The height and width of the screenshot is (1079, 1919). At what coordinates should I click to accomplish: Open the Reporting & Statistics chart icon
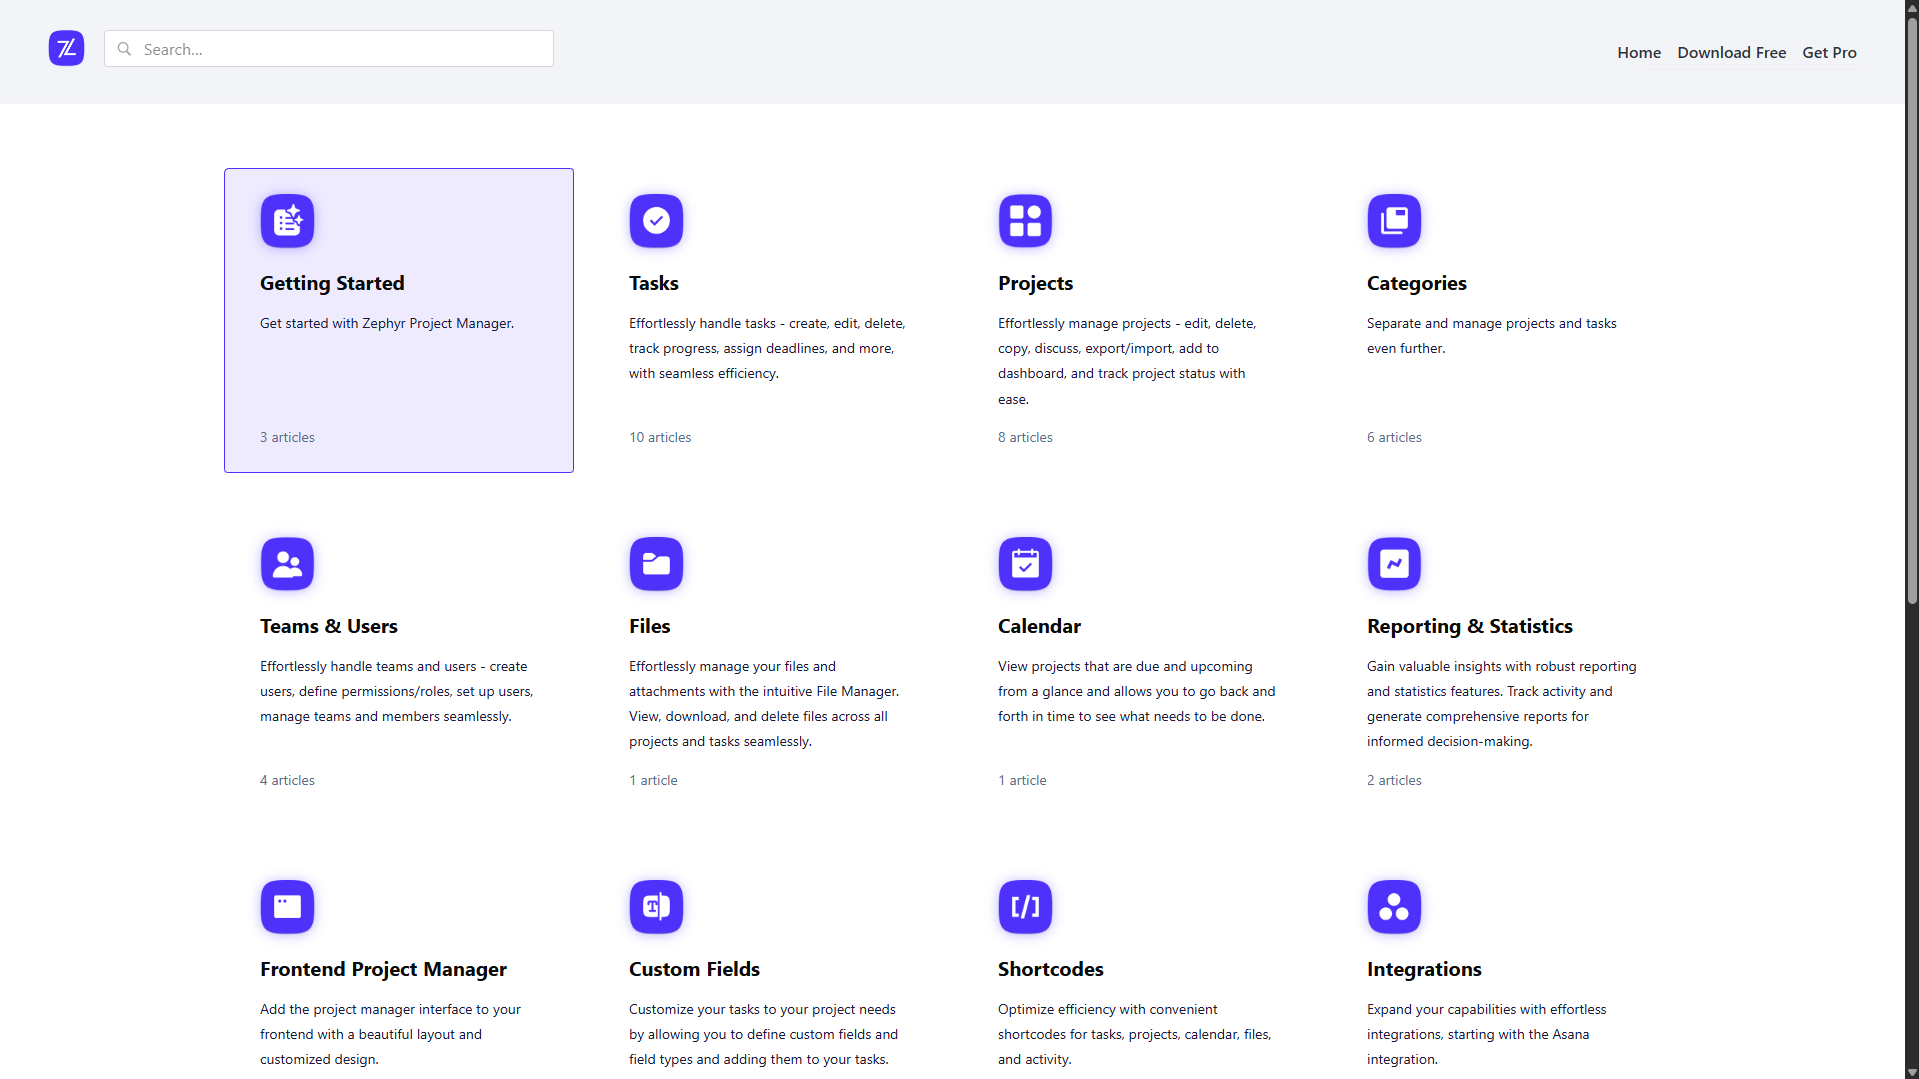1394,563
